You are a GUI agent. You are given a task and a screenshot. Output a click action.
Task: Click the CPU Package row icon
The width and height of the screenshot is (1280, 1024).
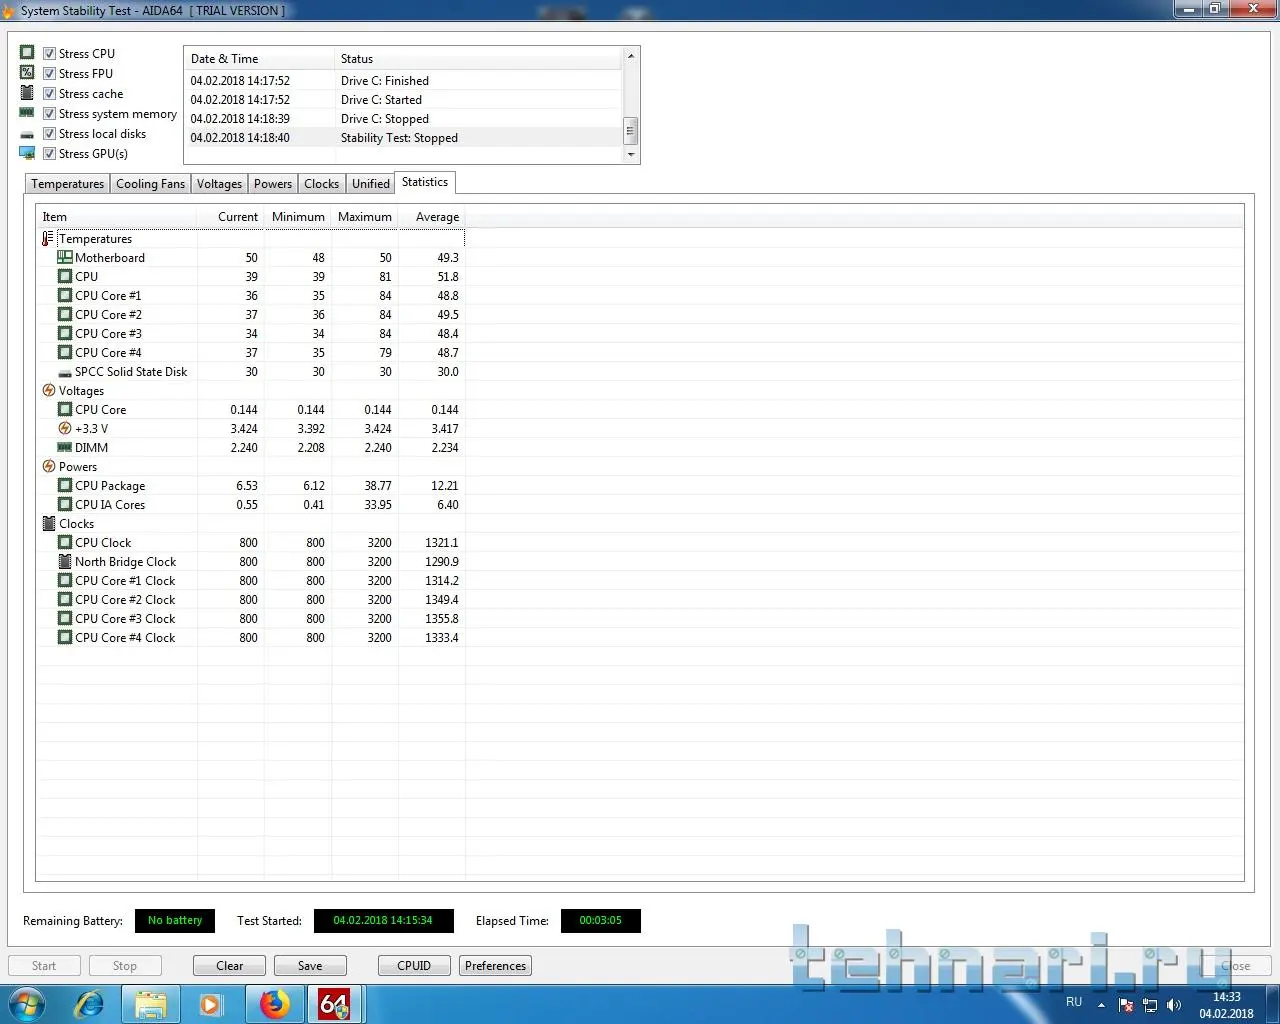point(65,486)
